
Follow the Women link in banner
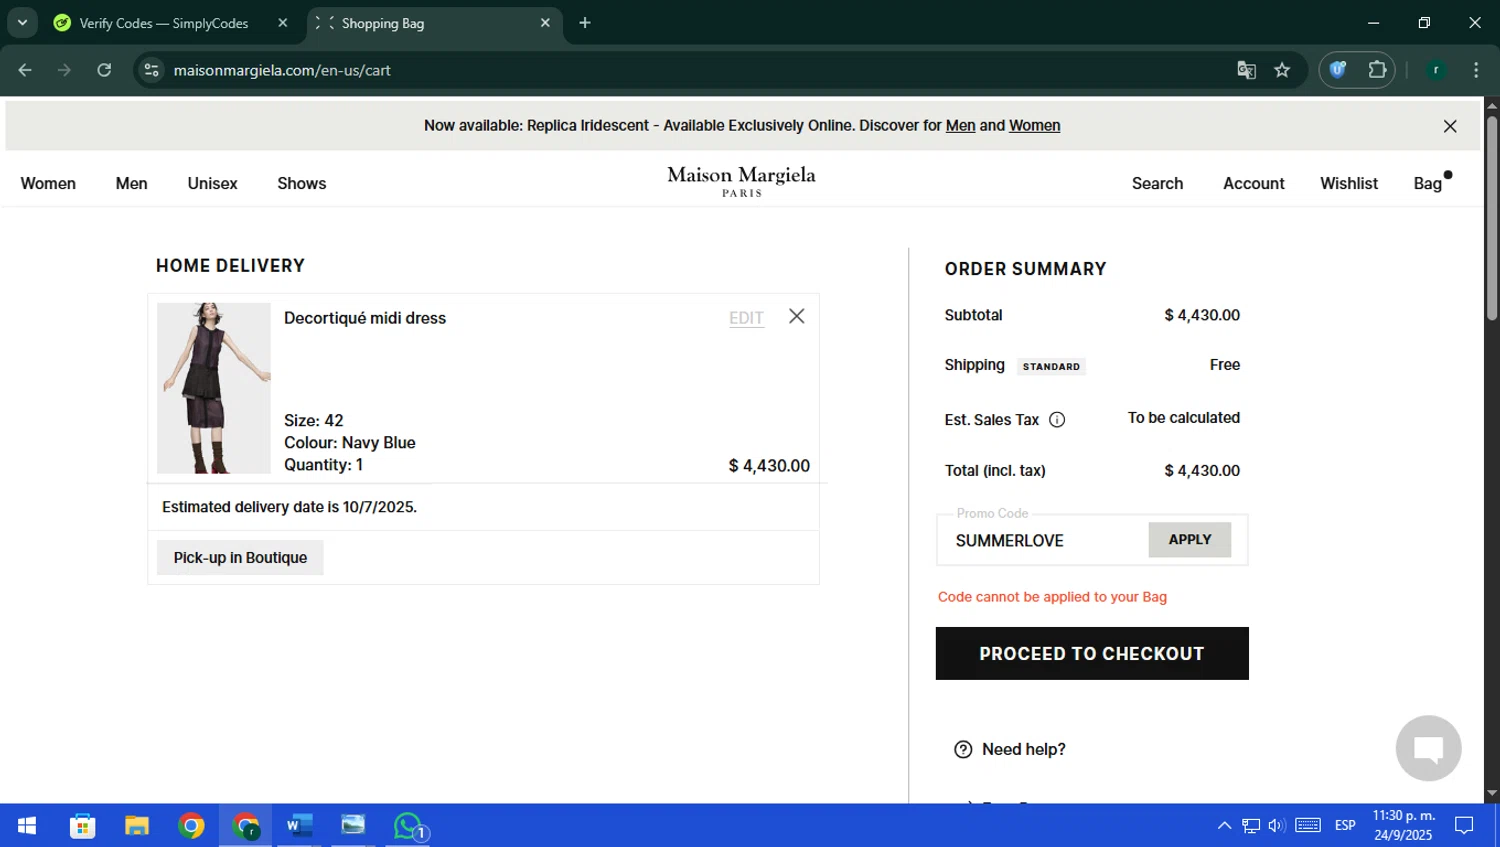click(1034, 126)
